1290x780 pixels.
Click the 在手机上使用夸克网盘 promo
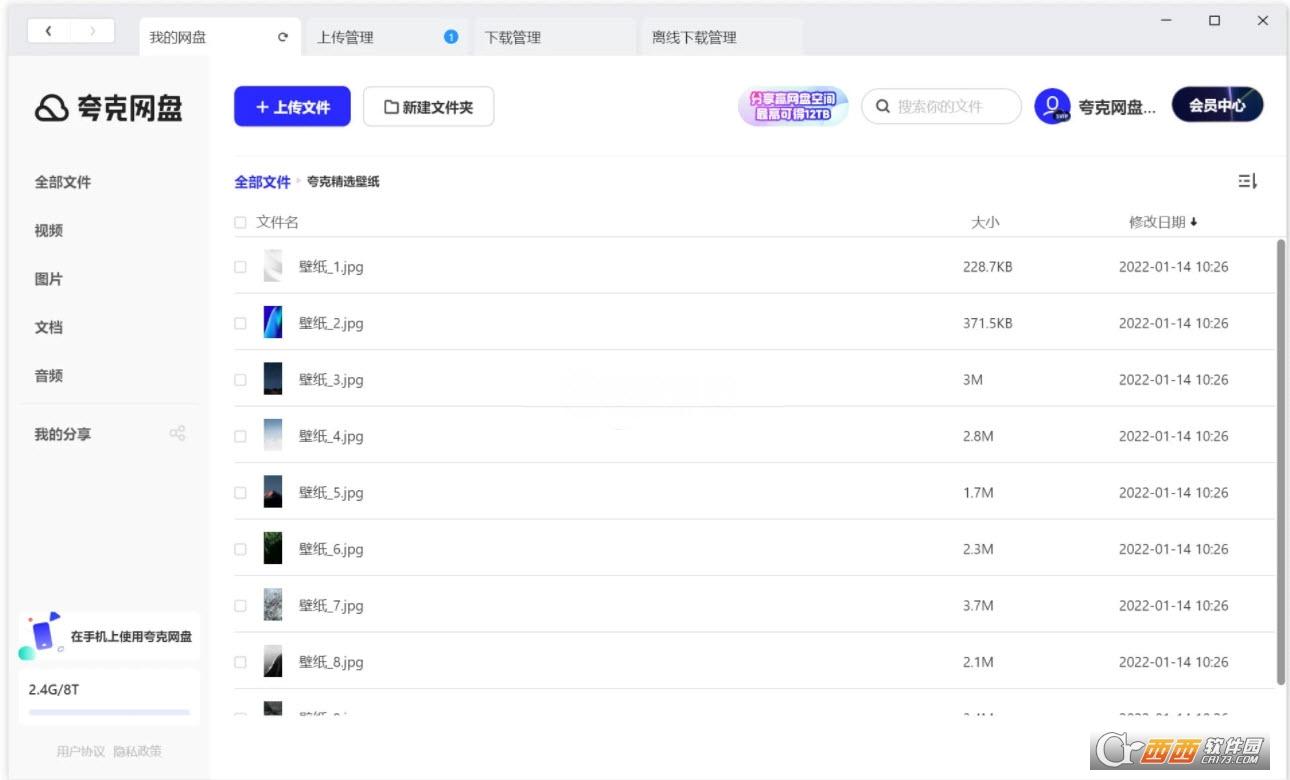click(x=109, y=636)
